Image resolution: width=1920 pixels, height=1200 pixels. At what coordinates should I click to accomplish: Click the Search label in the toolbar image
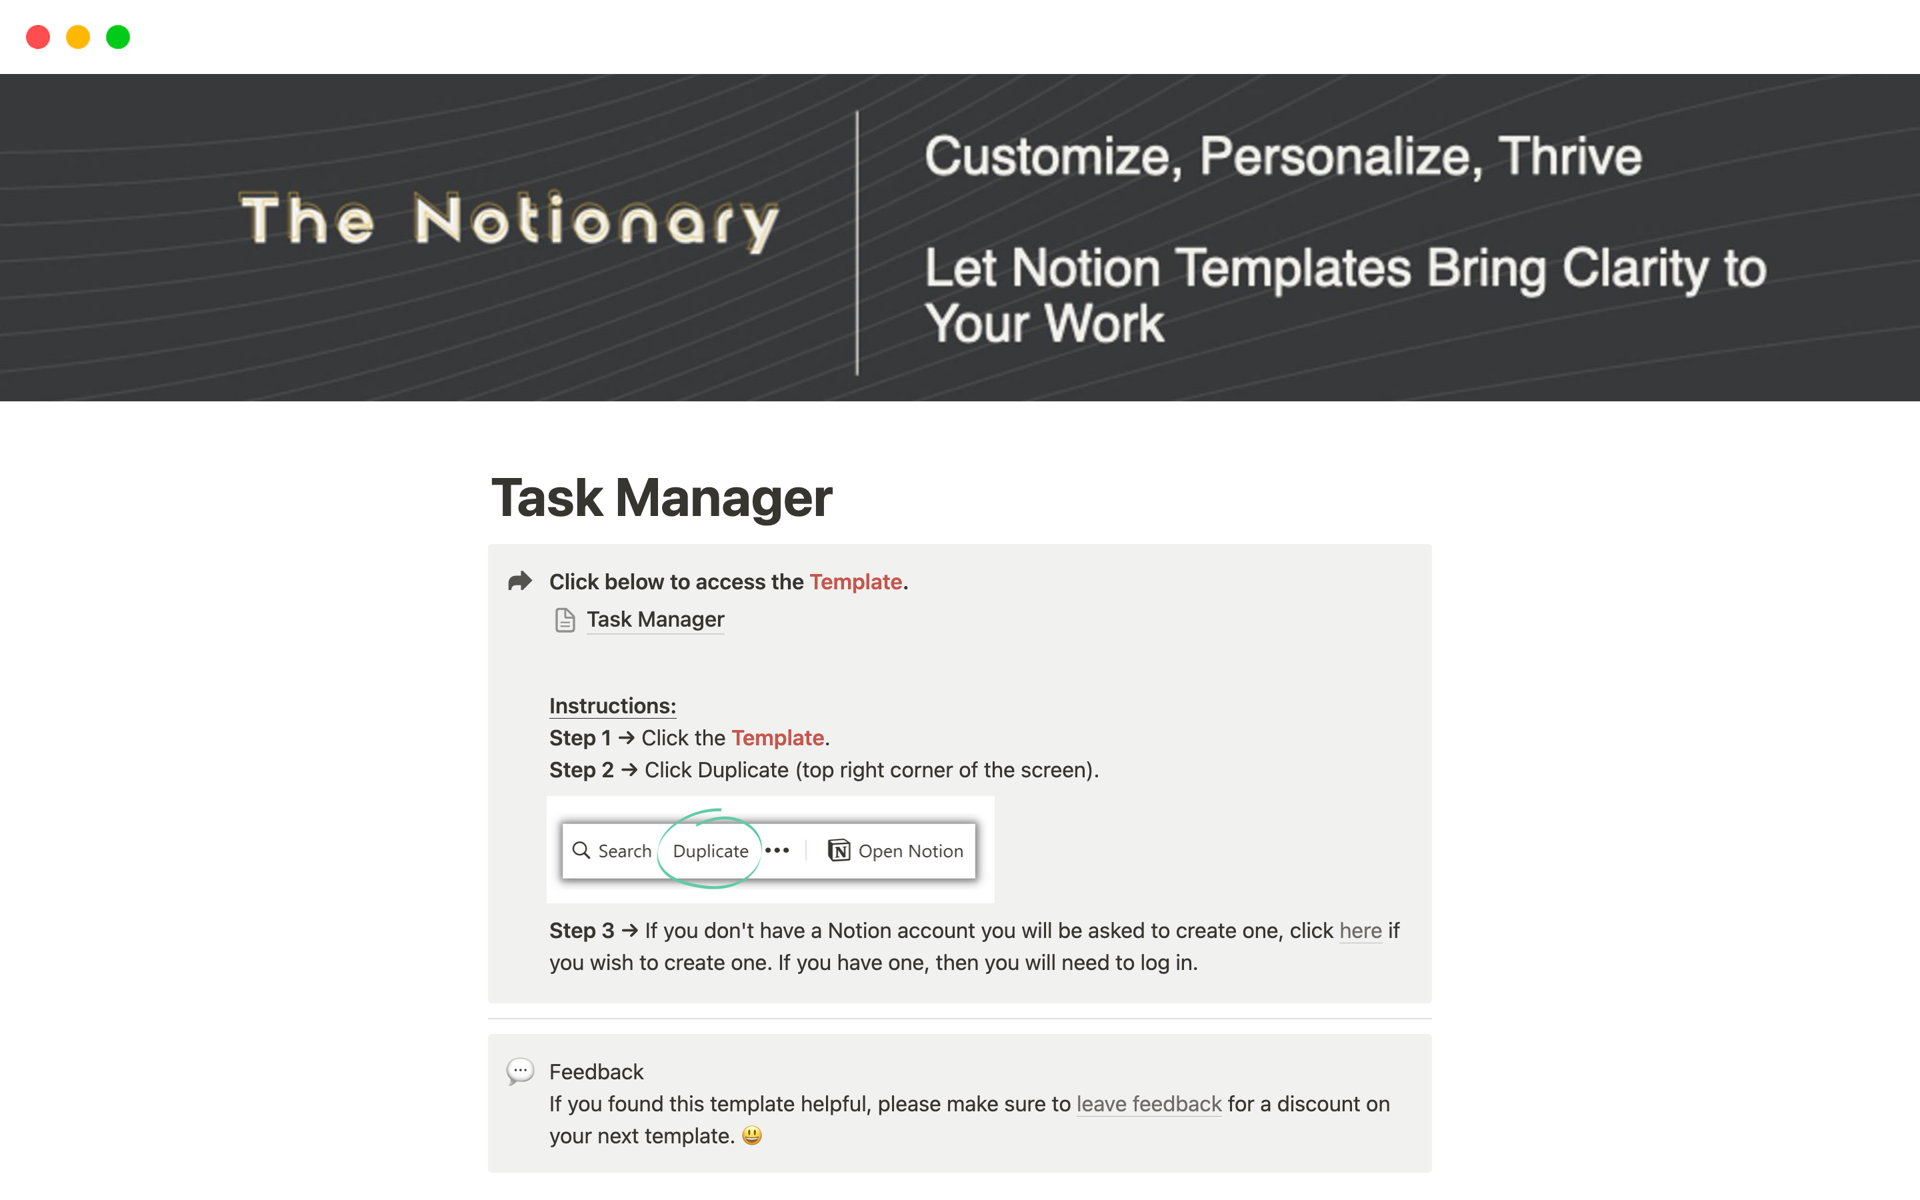pos(624,851)
